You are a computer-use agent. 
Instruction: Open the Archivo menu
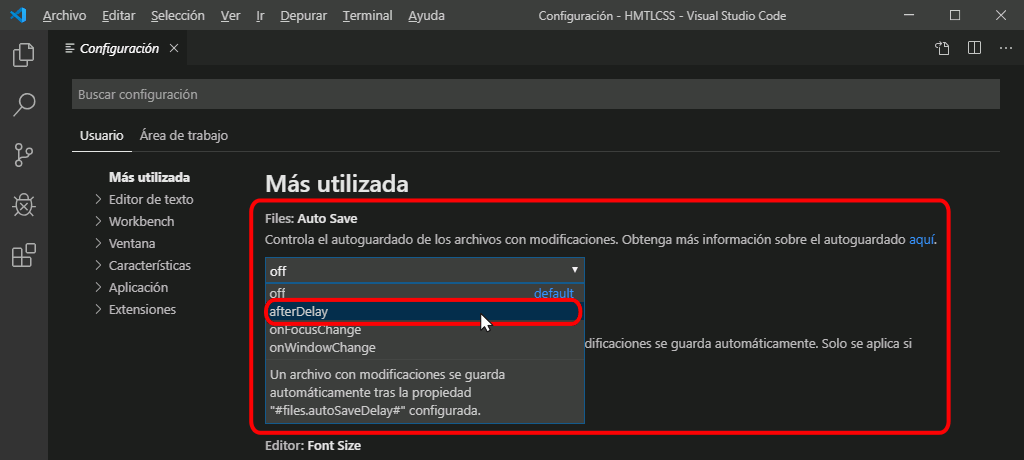[64, 16]
